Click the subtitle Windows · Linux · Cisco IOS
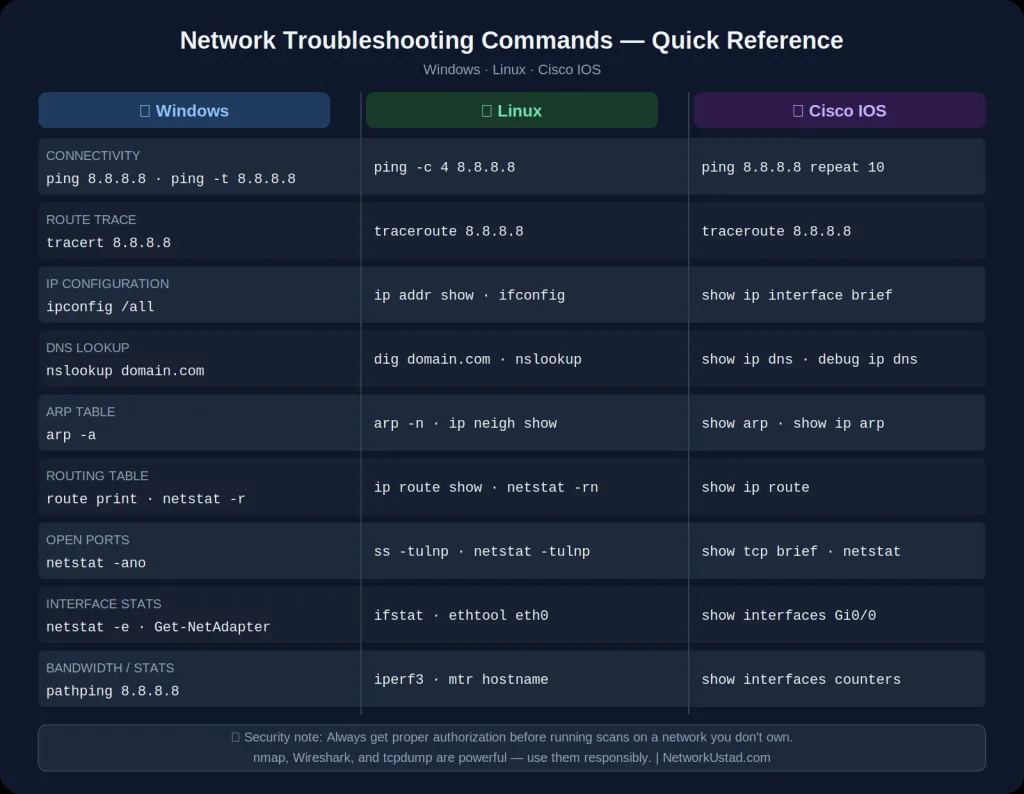Image resolution: width=1024 pixels, height=794 pixels. tap(511, 70)
